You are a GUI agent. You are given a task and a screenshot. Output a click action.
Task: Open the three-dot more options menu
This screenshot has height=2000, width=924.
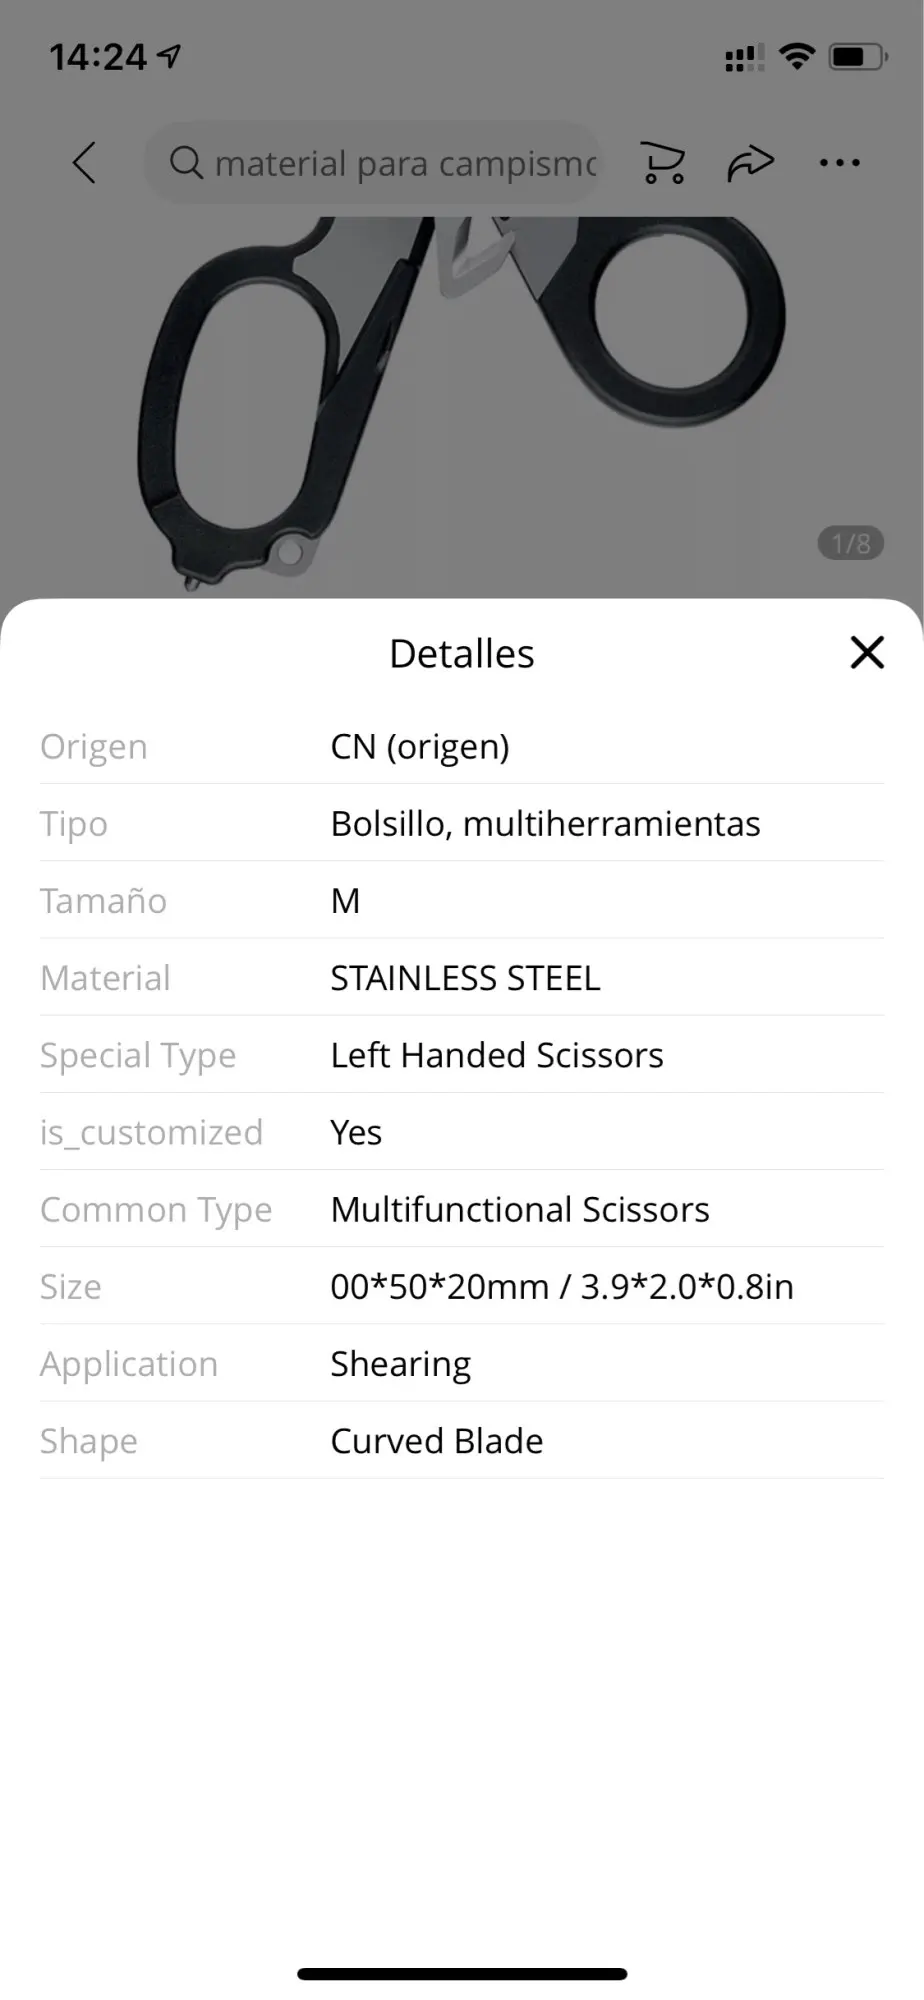(839, 163)
